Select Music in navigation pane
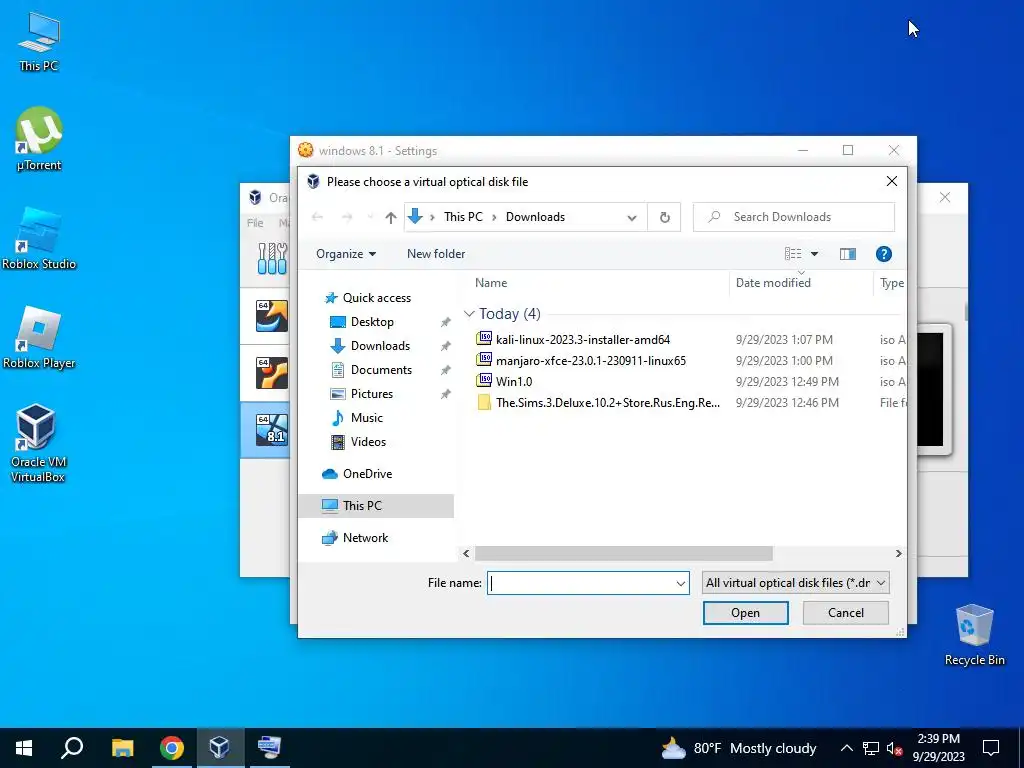 (x=366, y=418)
